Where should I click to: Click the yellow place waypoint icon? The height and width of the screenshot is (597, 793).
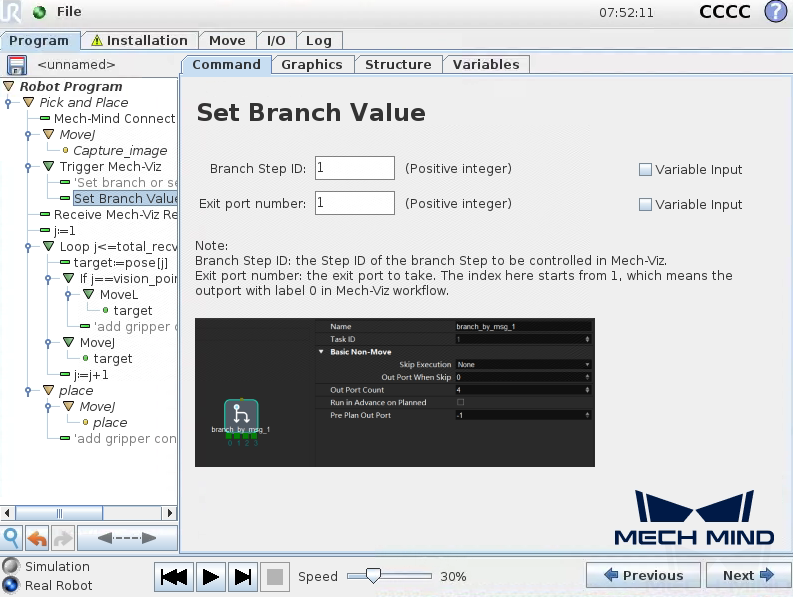tap(85, 422)
